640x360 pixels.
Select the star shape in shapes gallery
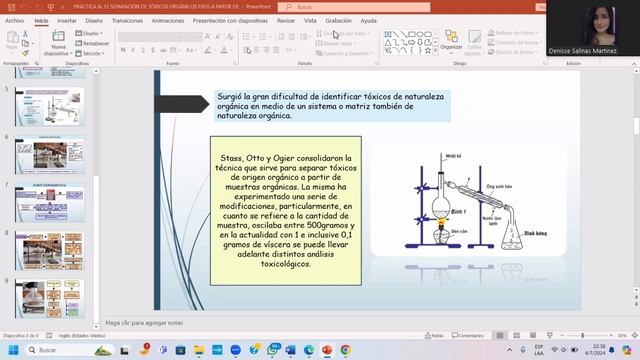[x=427, y=51]
